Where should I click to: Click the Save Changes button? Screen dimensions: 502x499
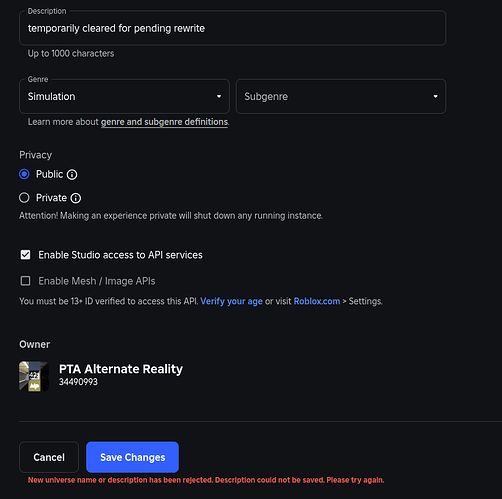click(x=132, y=457)
